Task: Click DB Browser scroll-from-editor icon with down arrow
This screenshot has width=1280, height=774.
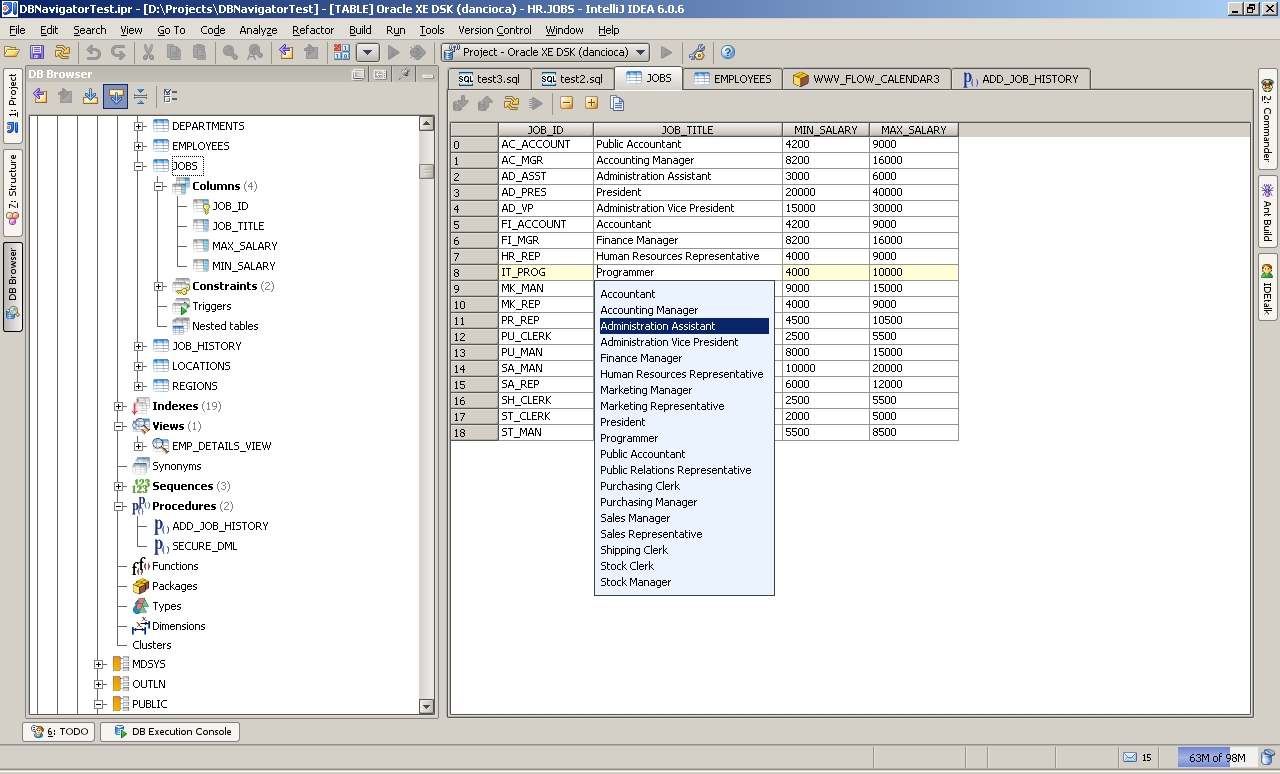Action: pyautogui.click(x=90, y=96)
